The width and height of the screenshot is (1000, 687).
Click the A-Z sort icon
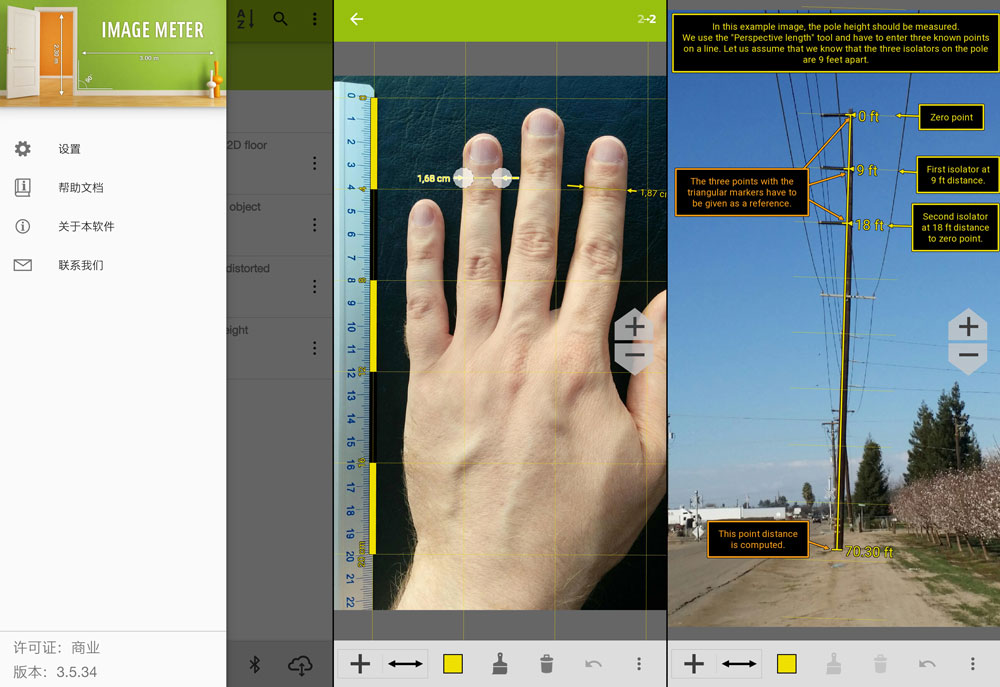246,19
